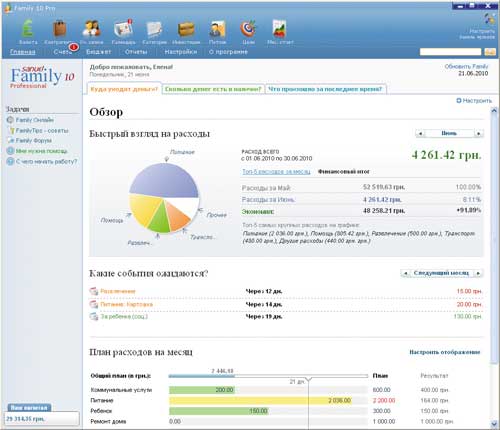Open the Investments chest icon
500x430 pixels.
(186, 29)
